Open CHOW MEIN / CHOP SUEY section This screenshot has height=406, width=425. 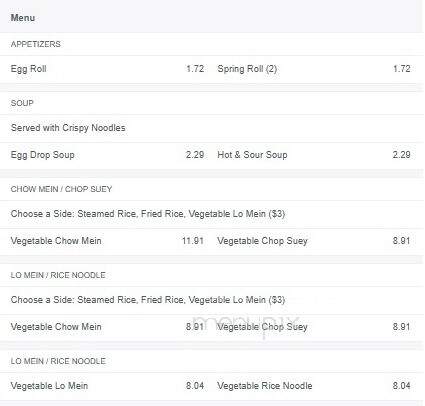click(x=61, y=189)
